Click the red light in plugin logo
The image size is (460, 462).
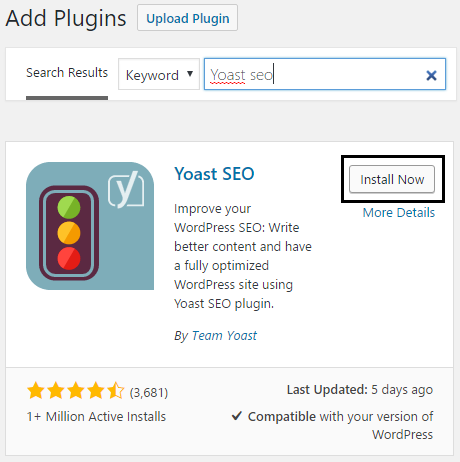point(69,258)
